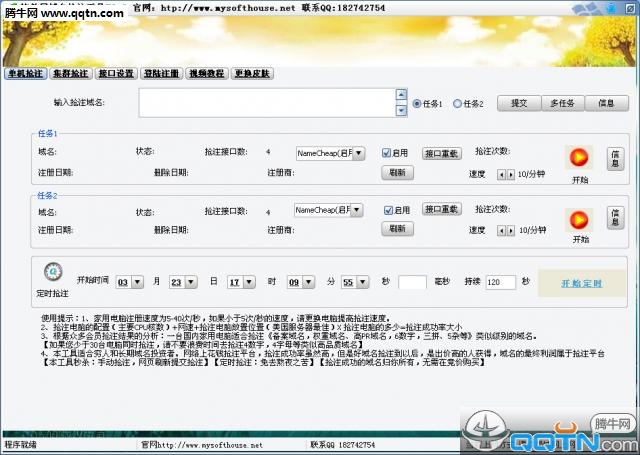Open the day dropdown showing 23
Viewport: 640px width, 455px height.
(x=191, y=282)
